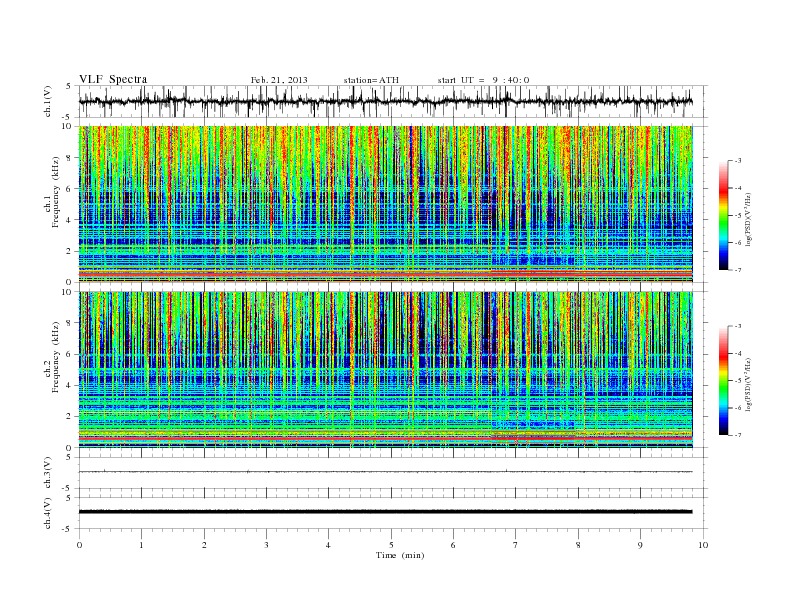This screenshot has width=792, height=612.
Task: Click the time axis tick label 4
Action: pyautogui.click(x=328, y=545)
